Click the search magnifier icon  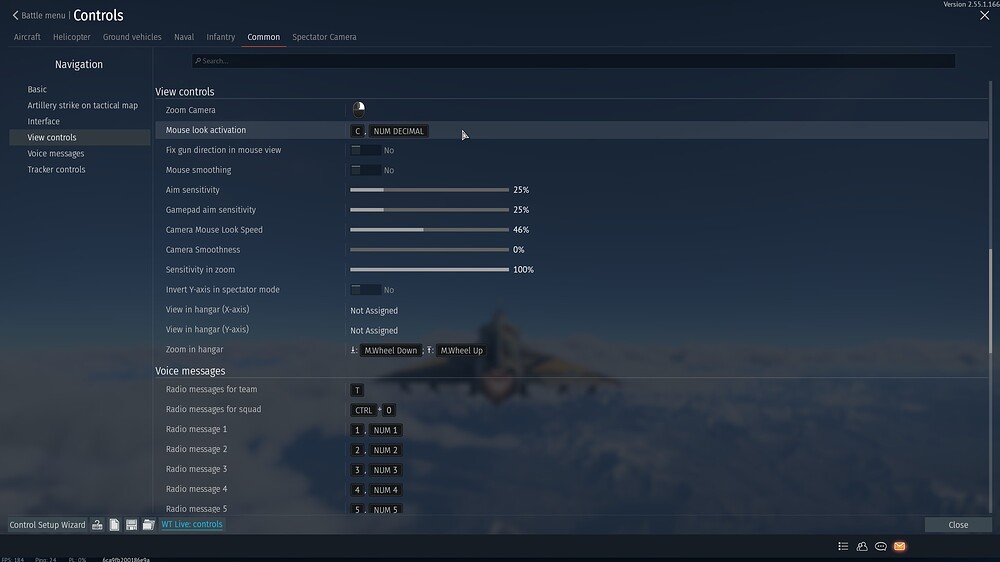point(198,61)
